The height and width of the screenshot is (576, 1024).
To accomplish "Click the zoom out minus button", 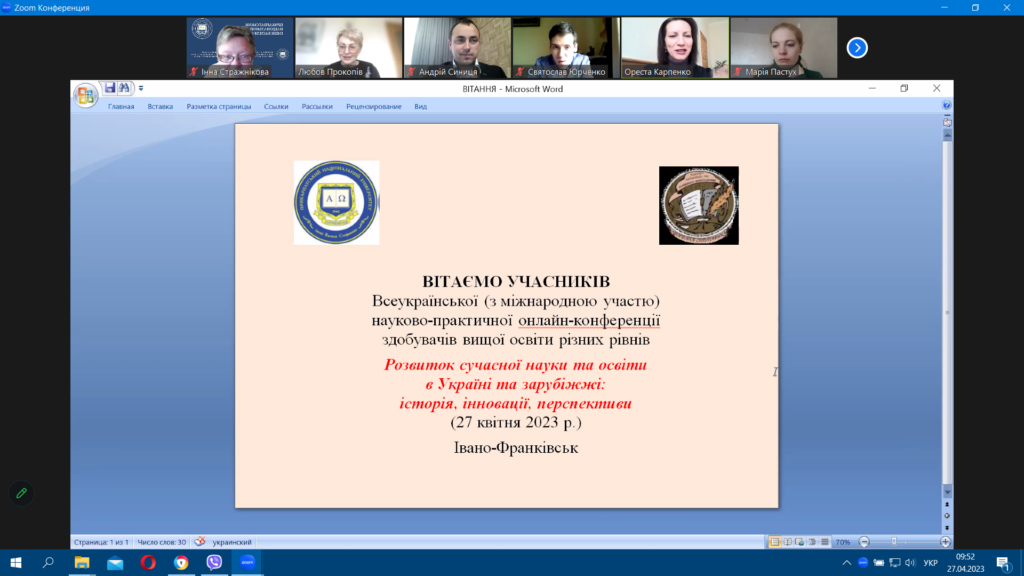I will tap(864, 541).
